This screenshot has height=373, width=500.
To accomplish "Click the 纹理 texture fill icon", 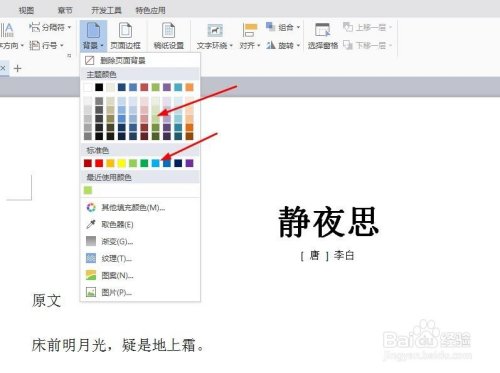I will 91,258.
